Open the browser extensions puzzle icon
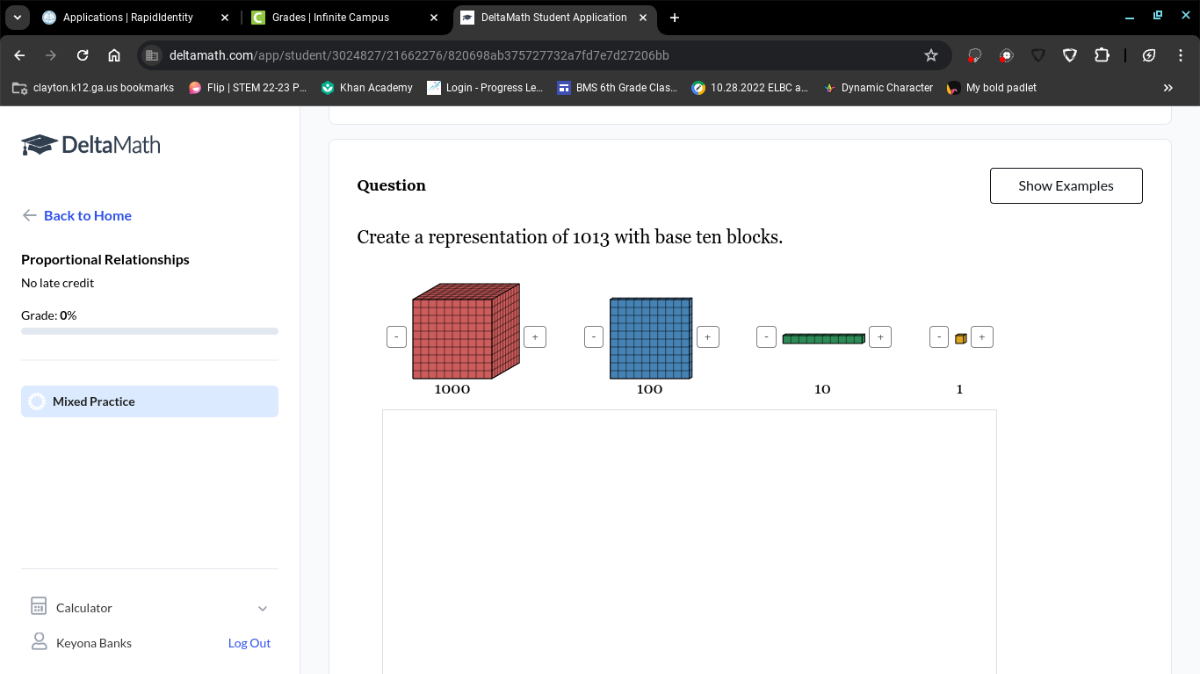The width and height of the screenshot is (1200, 674). tap(1102, 55)
